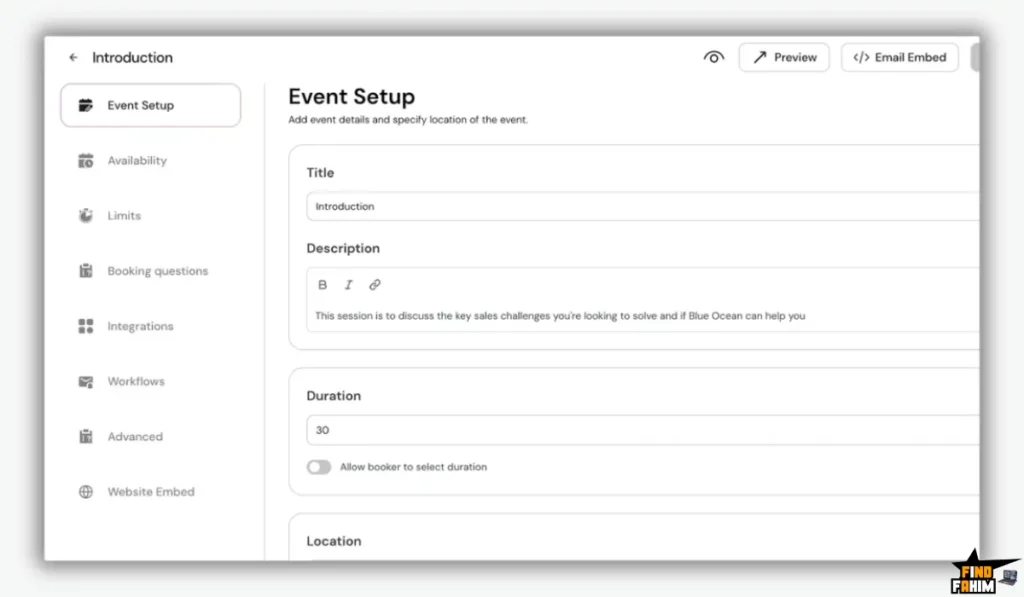The image size is (1024, 597).
Task: Click the Limits icon in sidebar
Action: 86,216
